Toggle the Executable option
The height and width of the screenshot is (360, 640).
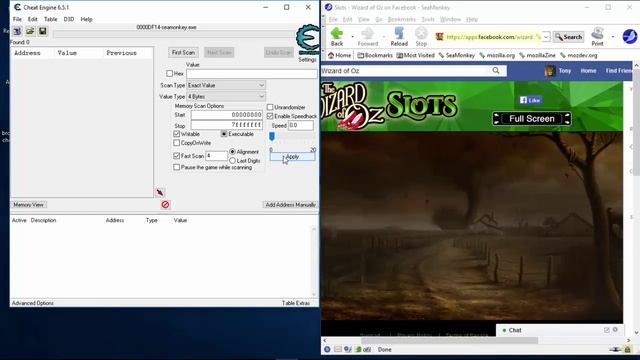coord(224,134)
